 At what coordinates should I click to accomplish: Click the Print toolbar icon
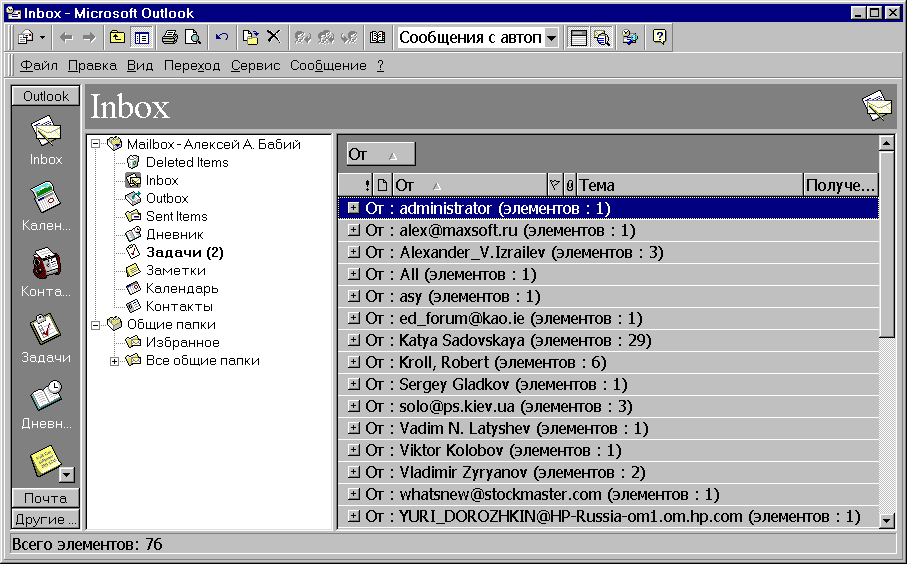coord(169,38)
